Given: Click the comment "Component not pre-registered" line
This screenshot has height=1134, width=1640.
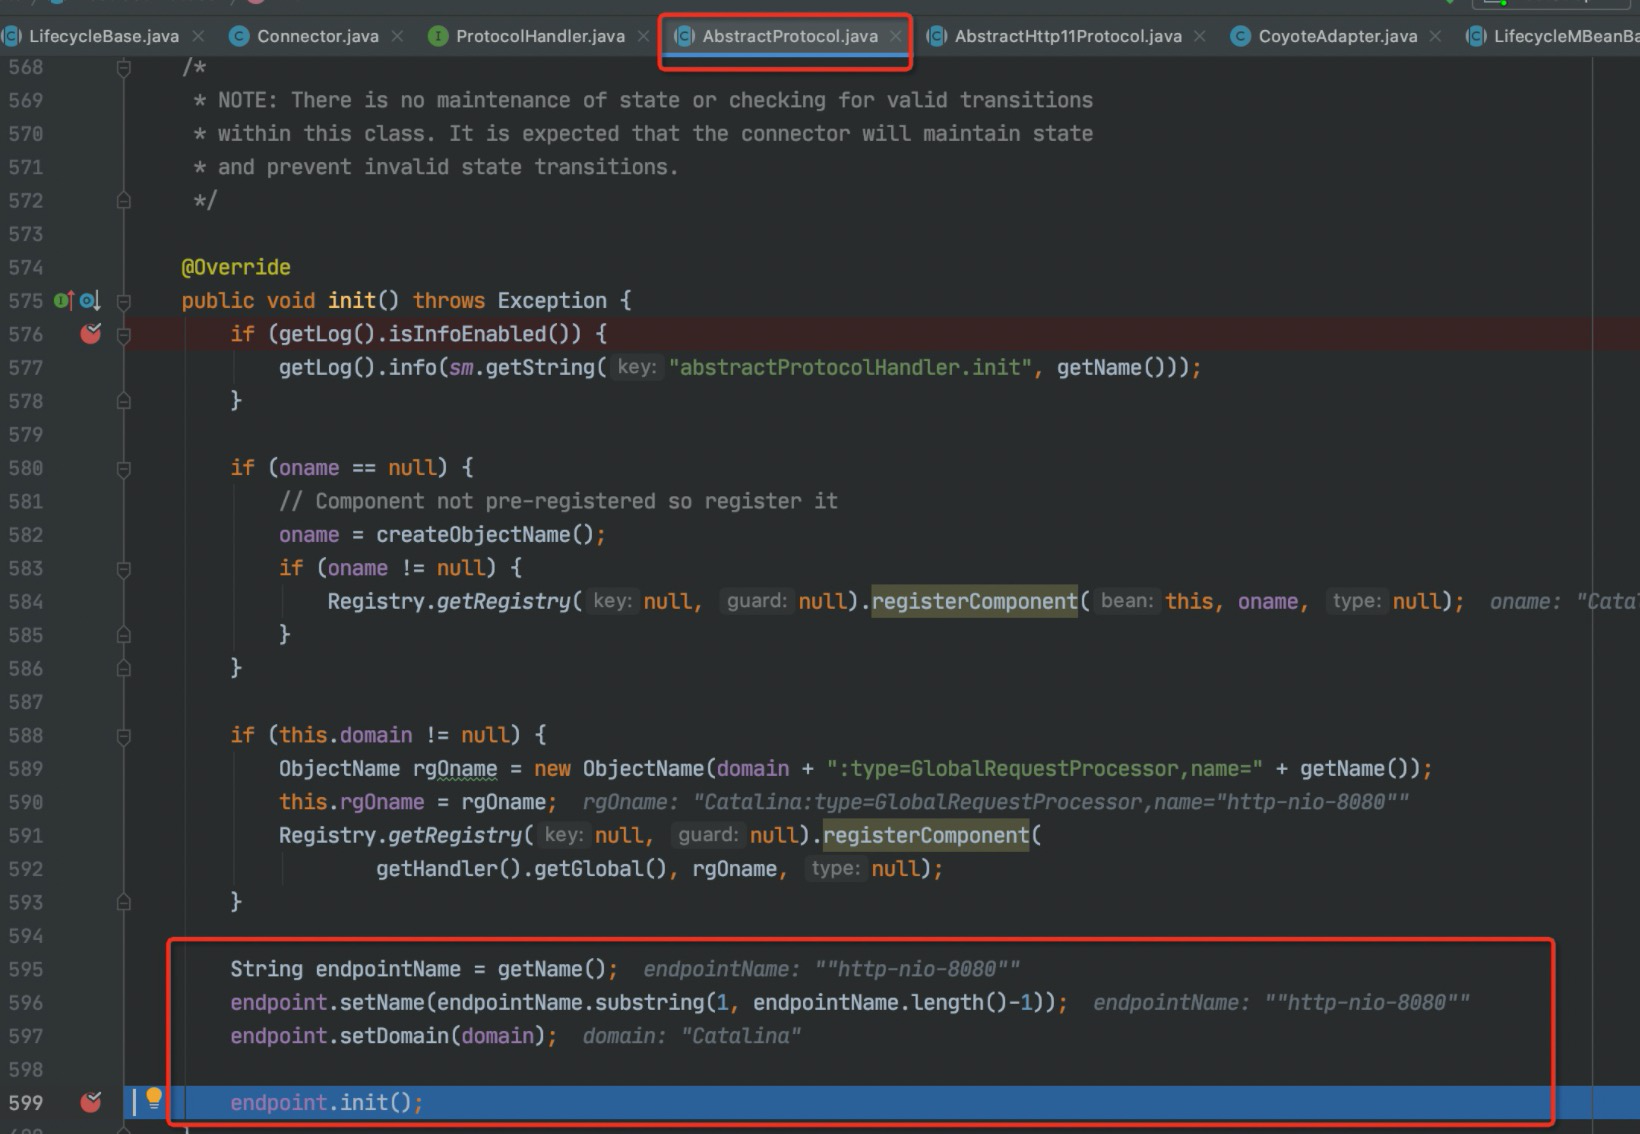Looking at the screenshot, I should point(558,501).
